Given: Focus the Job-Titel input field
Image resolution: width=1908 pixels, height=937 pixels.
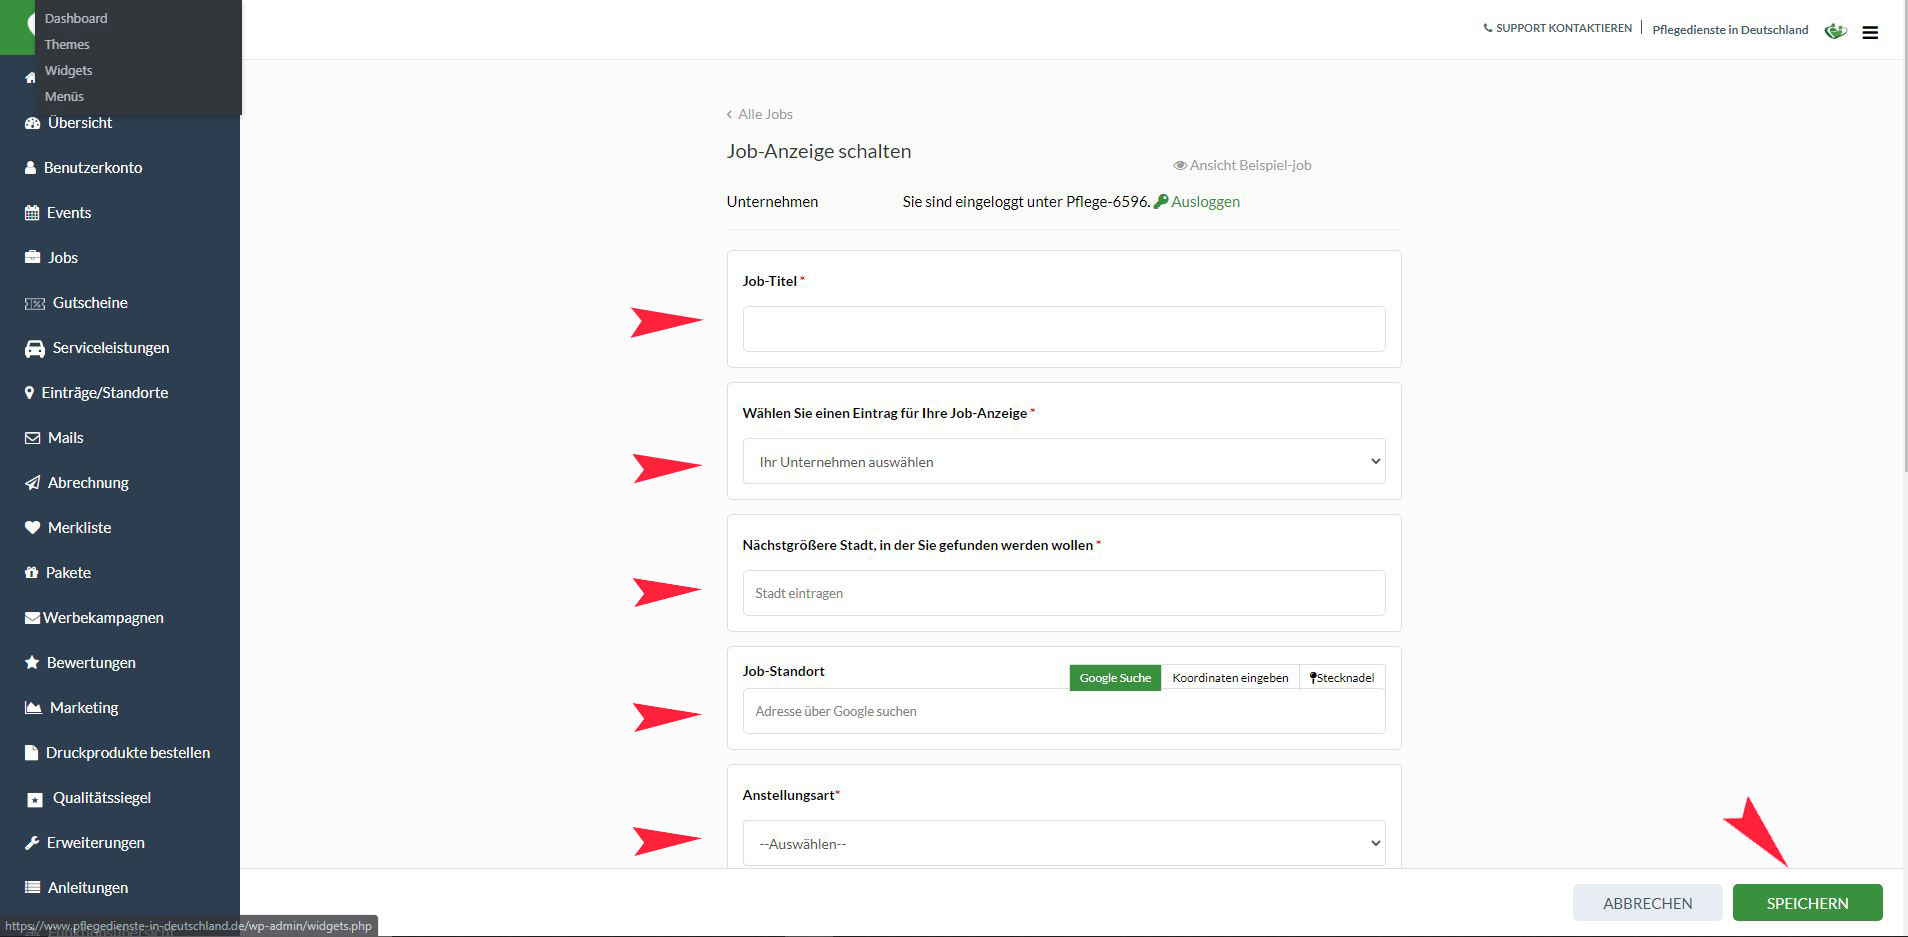Looking at the screenshot, I should point(1064,329).
